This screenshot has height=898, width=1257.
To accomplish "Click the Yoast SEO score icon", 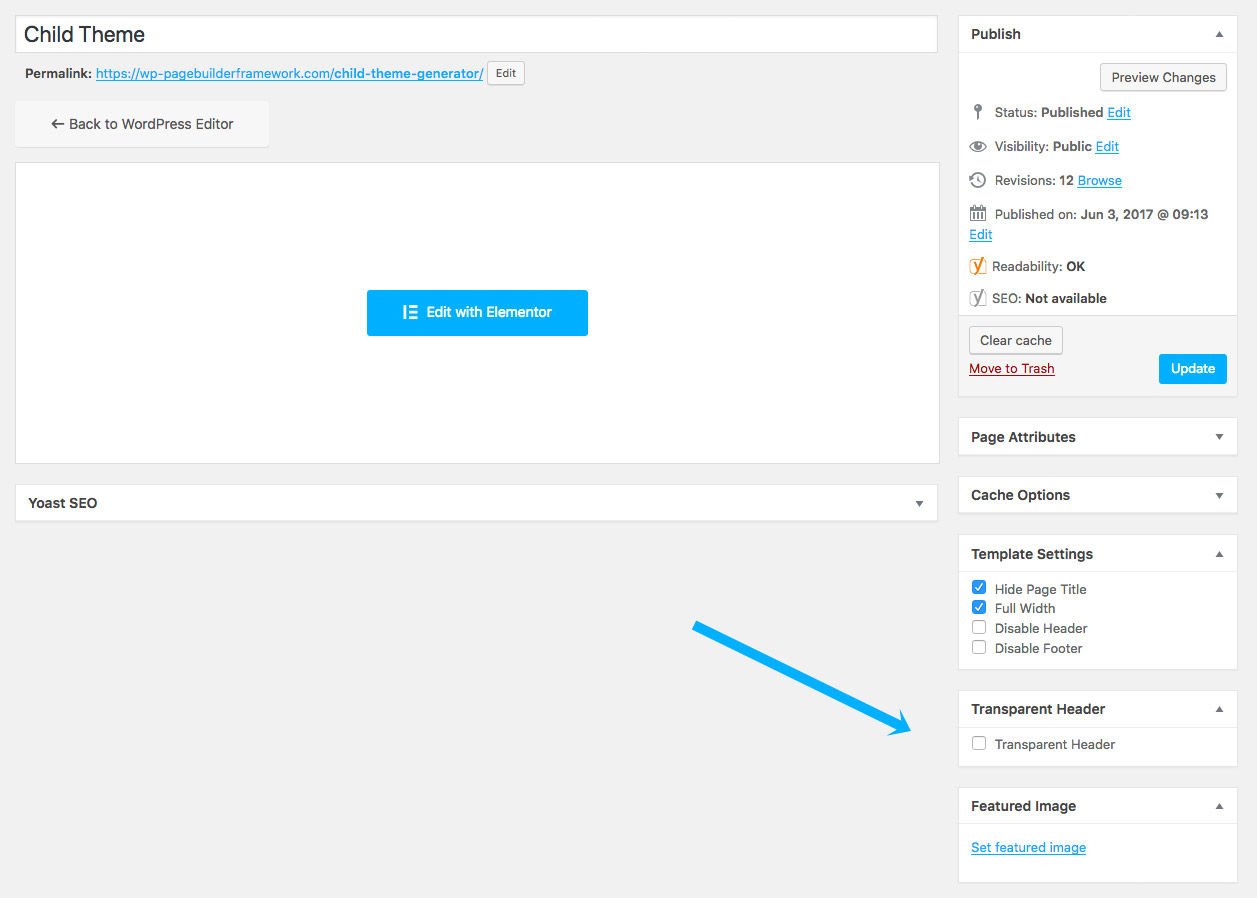I will tap(978, 298).
